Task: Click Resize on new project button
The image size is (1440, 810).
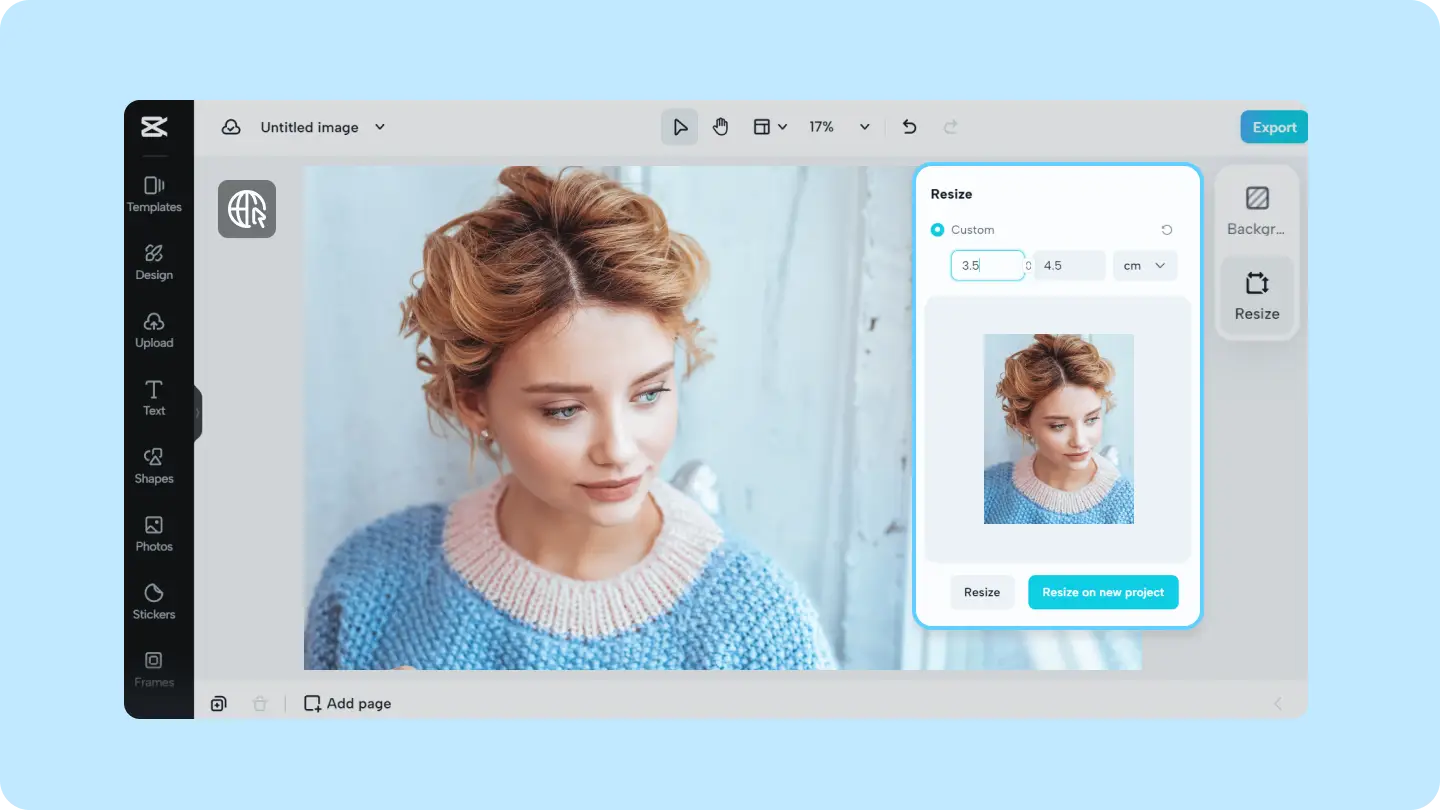Action: [x=1103, y=592]
